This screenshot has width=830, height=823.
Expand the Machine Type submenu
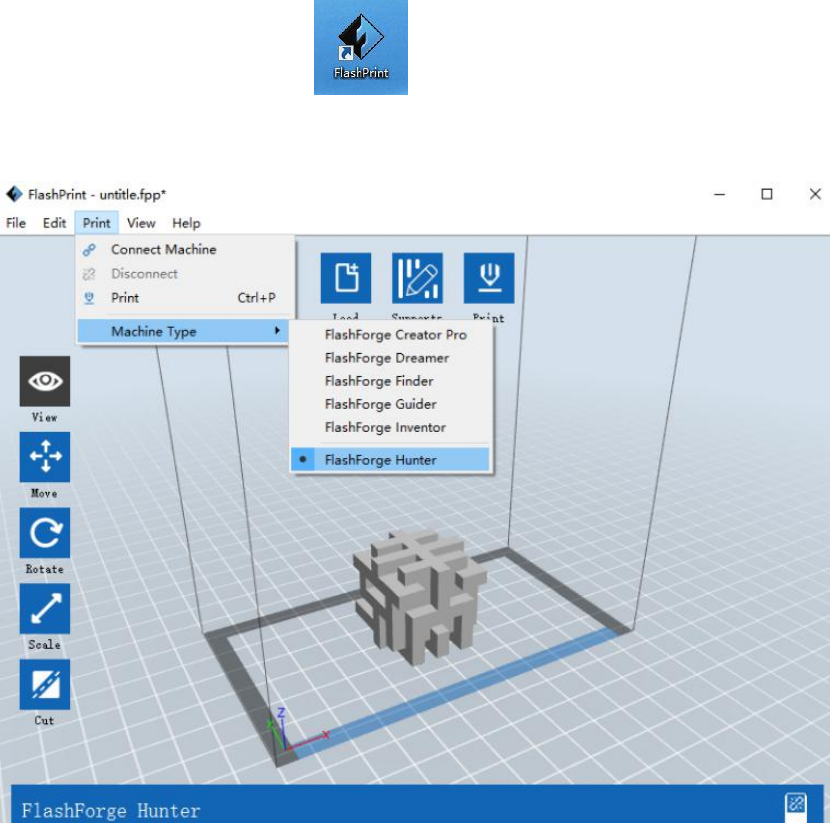(183, 331)
